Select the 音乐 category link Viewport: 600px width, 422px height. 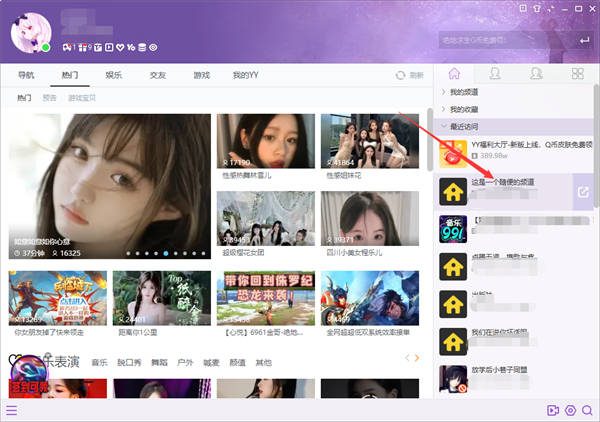pos(99,362)
